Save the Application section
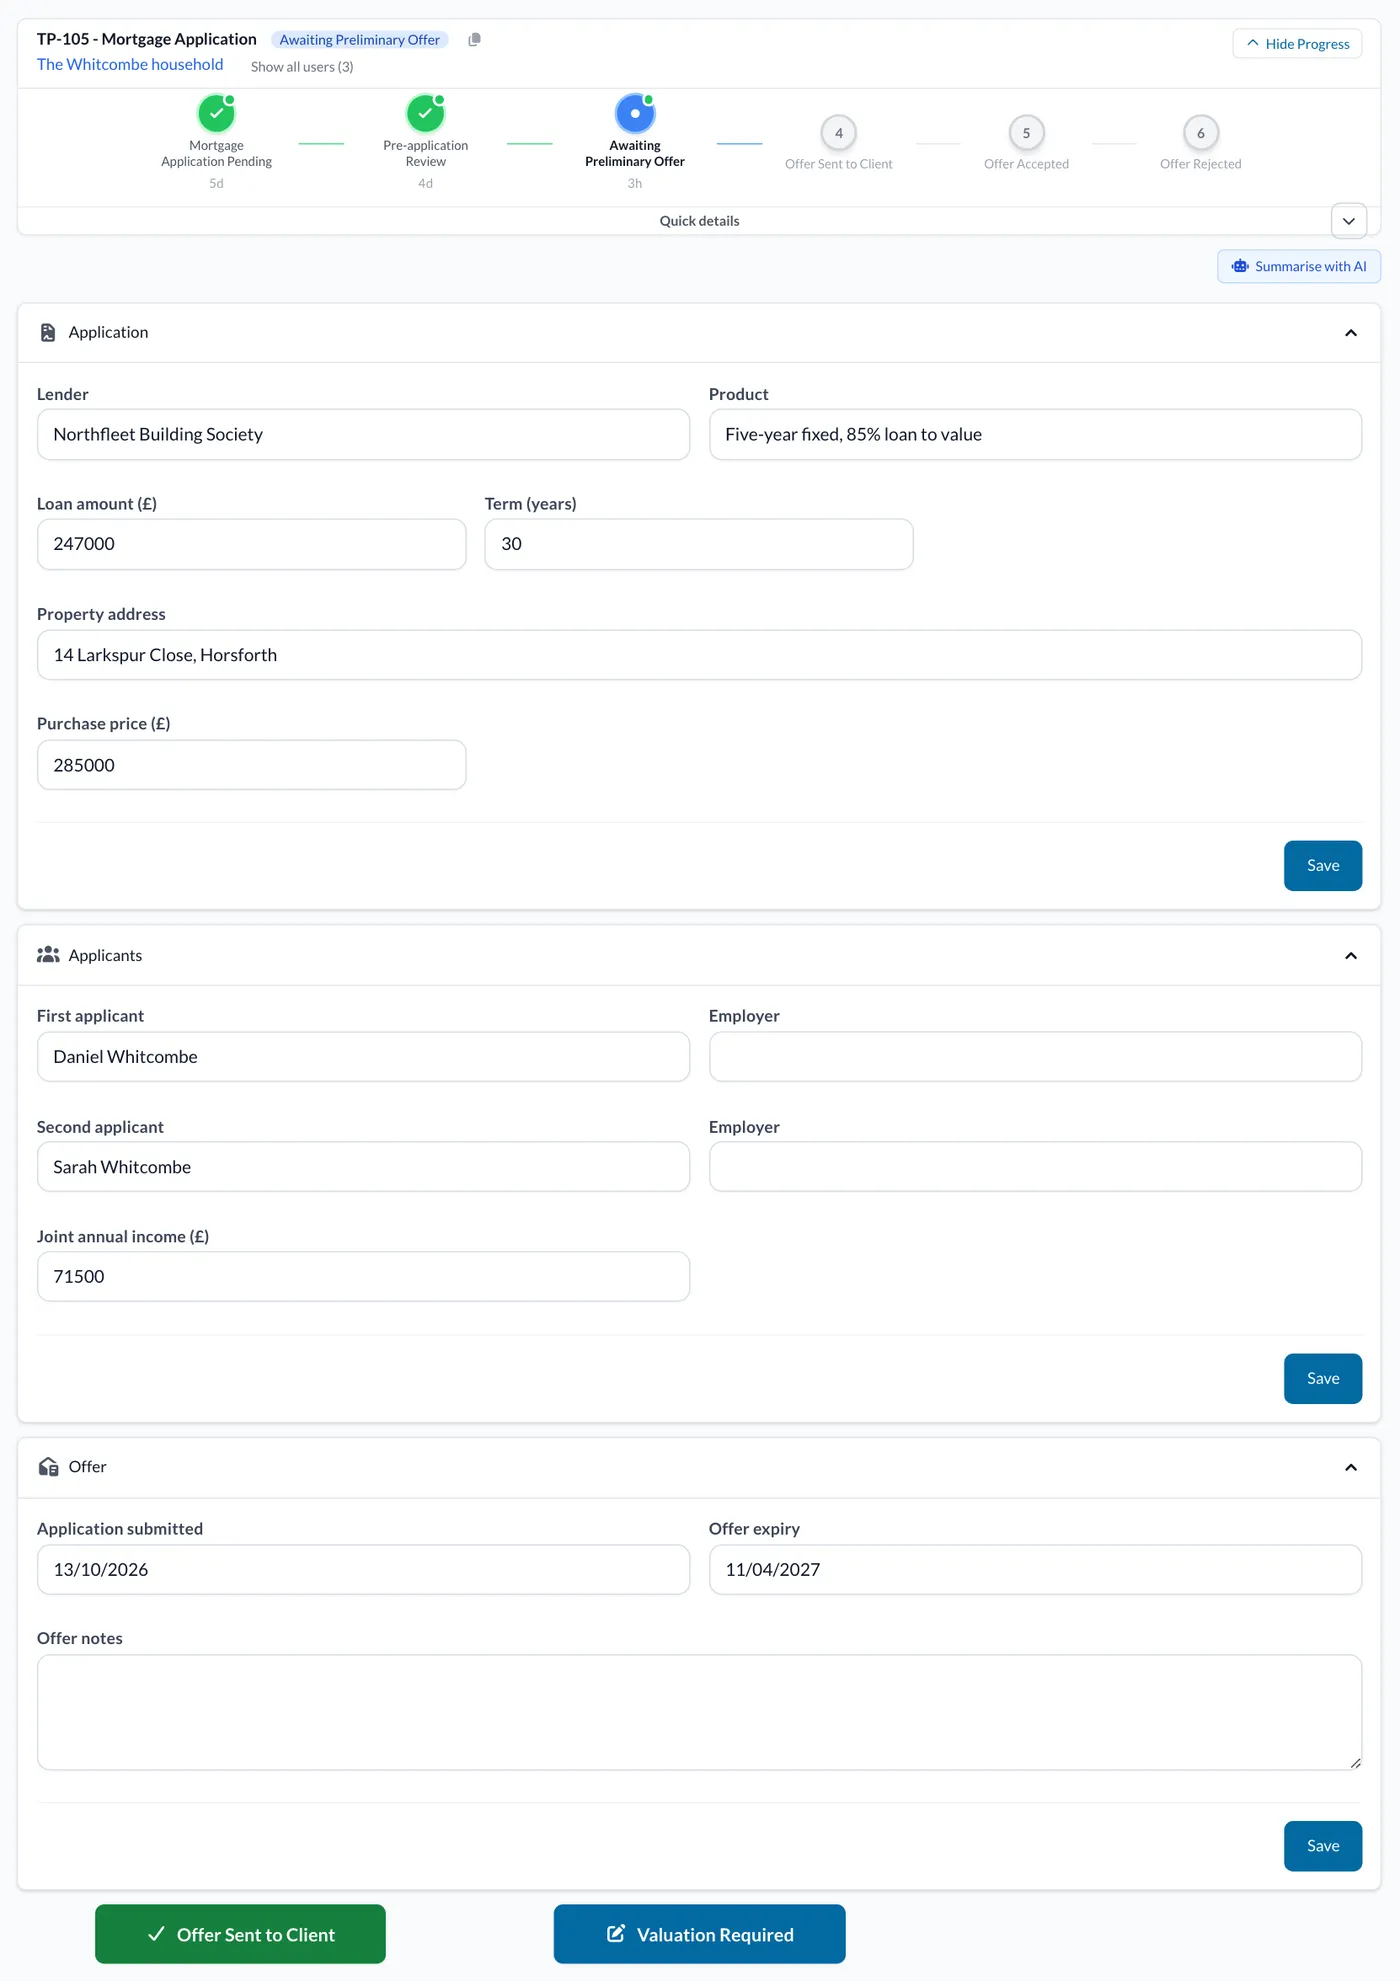The height and width of the screenshot is (1981, 1400). click(x=1323, y=866)
